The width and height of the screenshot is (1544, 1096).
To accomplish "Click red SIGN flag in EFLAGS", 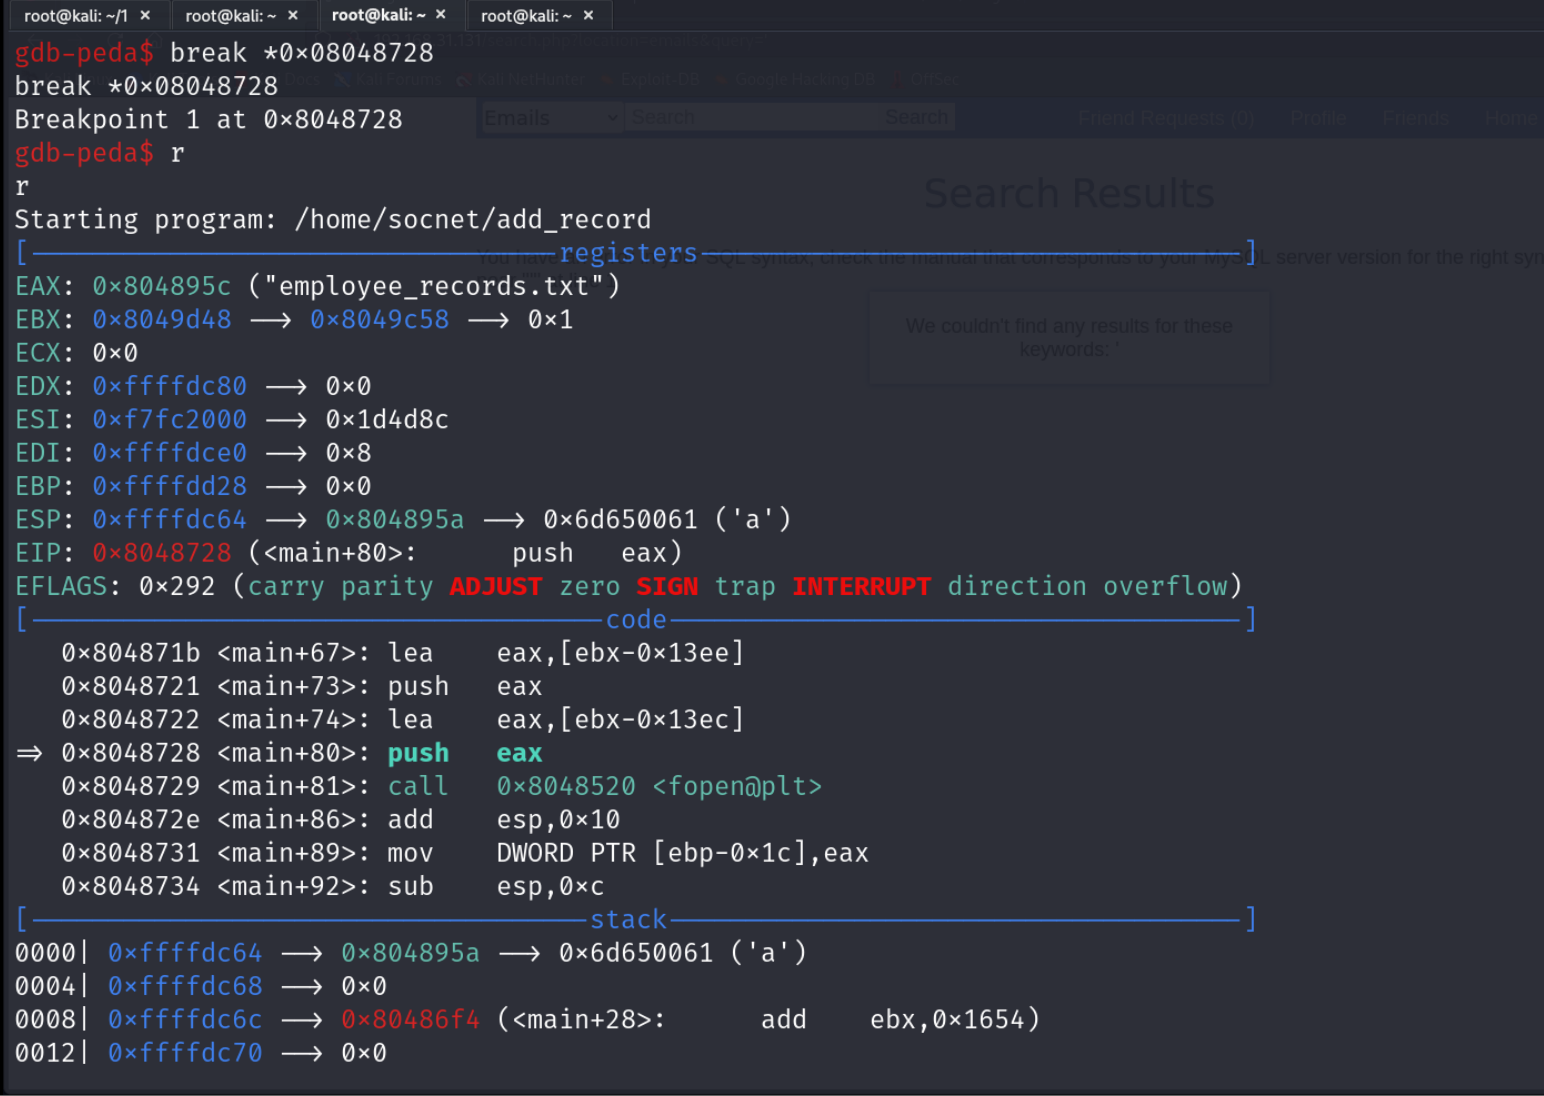I will (x=667, y=586).
